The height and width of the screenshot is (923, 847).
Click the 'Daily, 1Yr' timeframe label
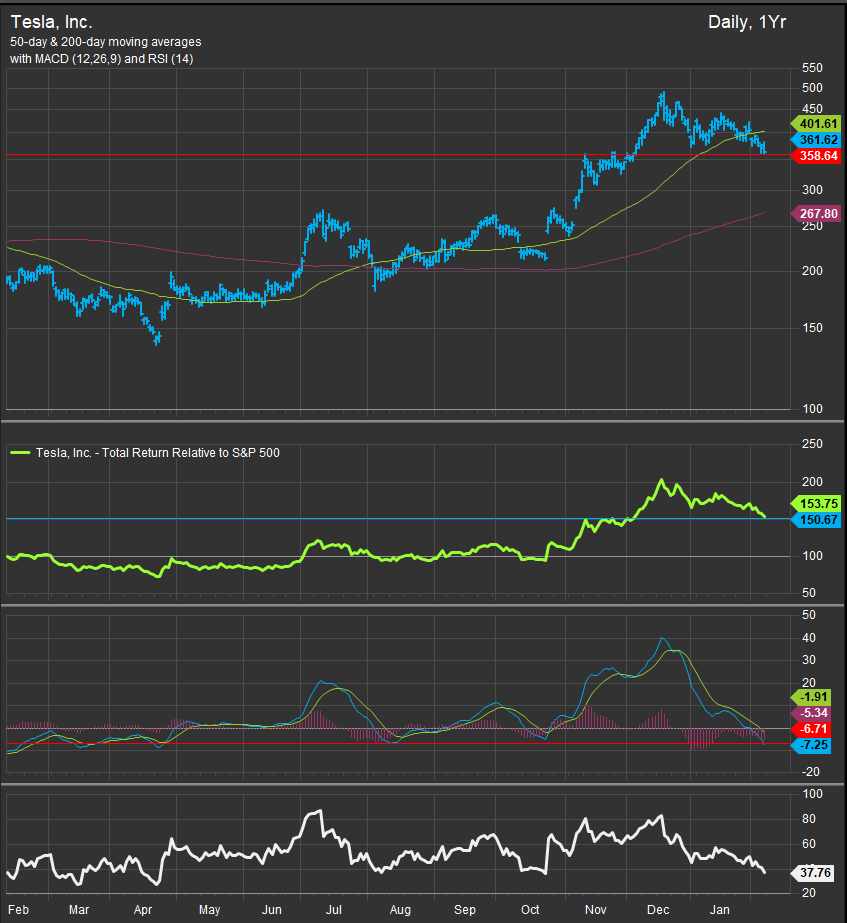coord(746,22)
